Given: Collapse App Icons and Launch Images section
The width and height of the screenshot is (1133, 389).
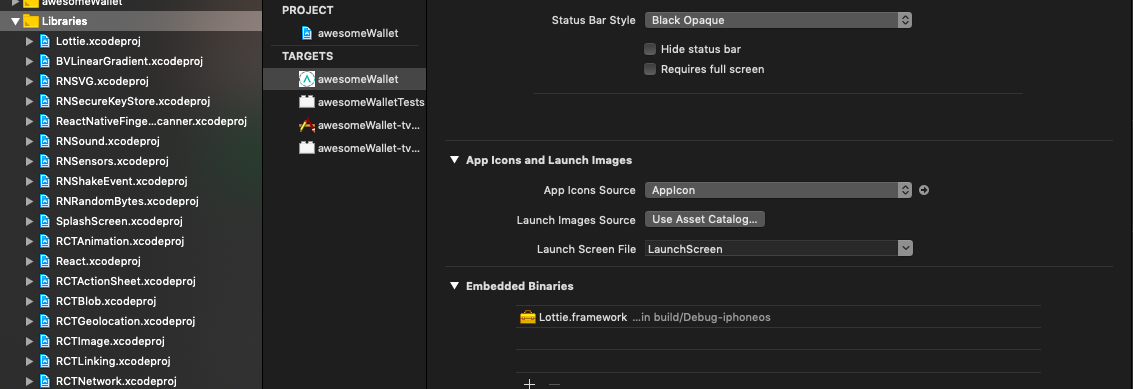Looking at the screenshot, I should 455,160.
